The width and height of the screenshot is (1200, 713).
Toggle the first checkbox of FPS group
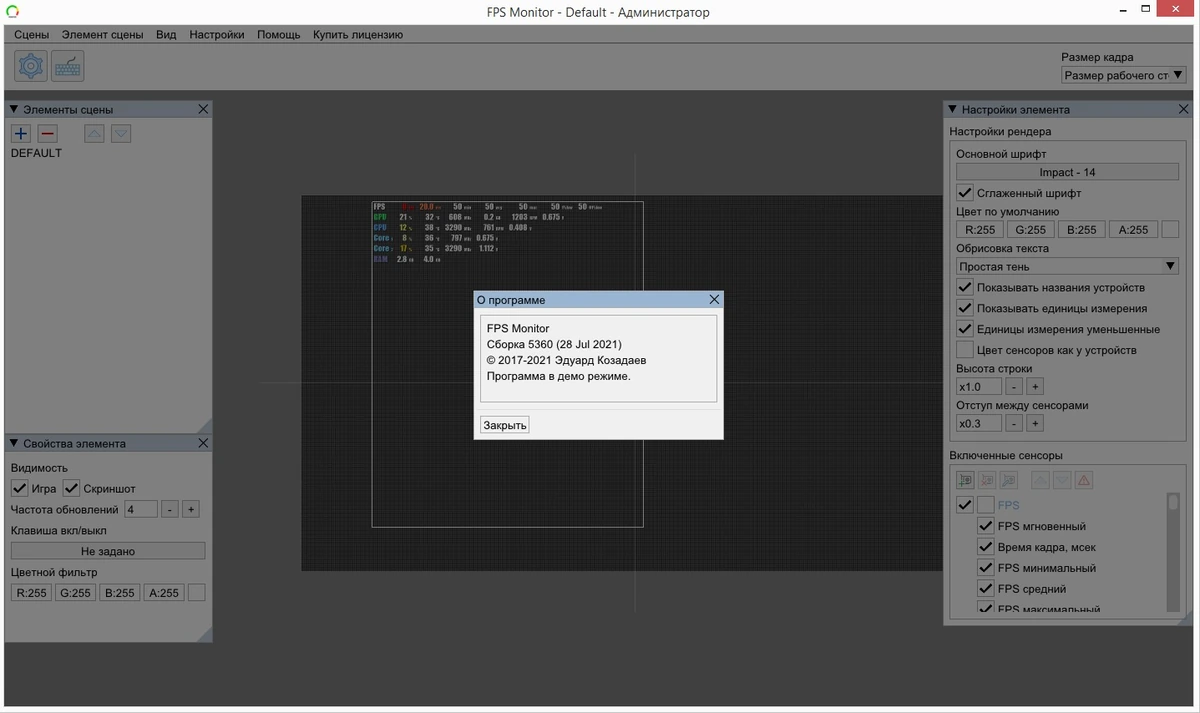965,505
